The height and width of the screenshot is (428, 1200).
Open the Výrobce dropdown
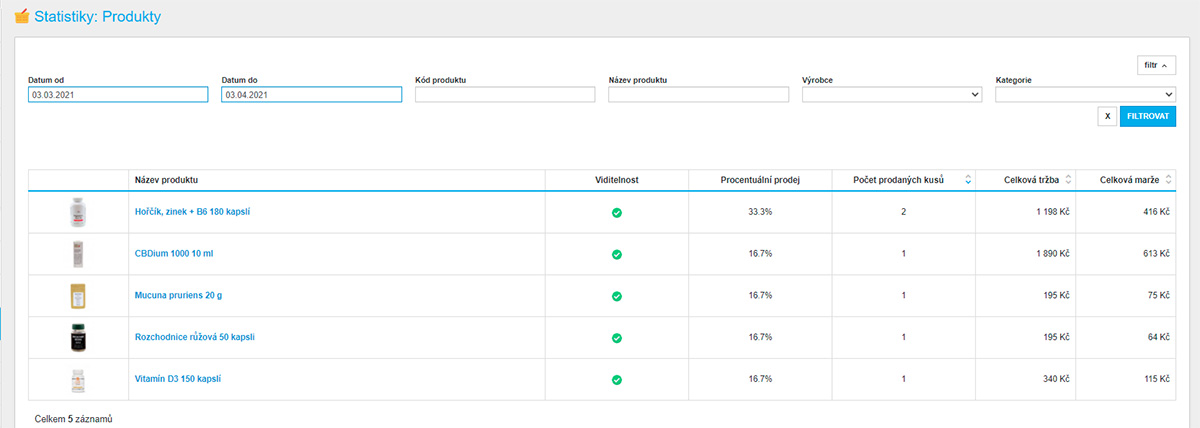tap(892, 95)
